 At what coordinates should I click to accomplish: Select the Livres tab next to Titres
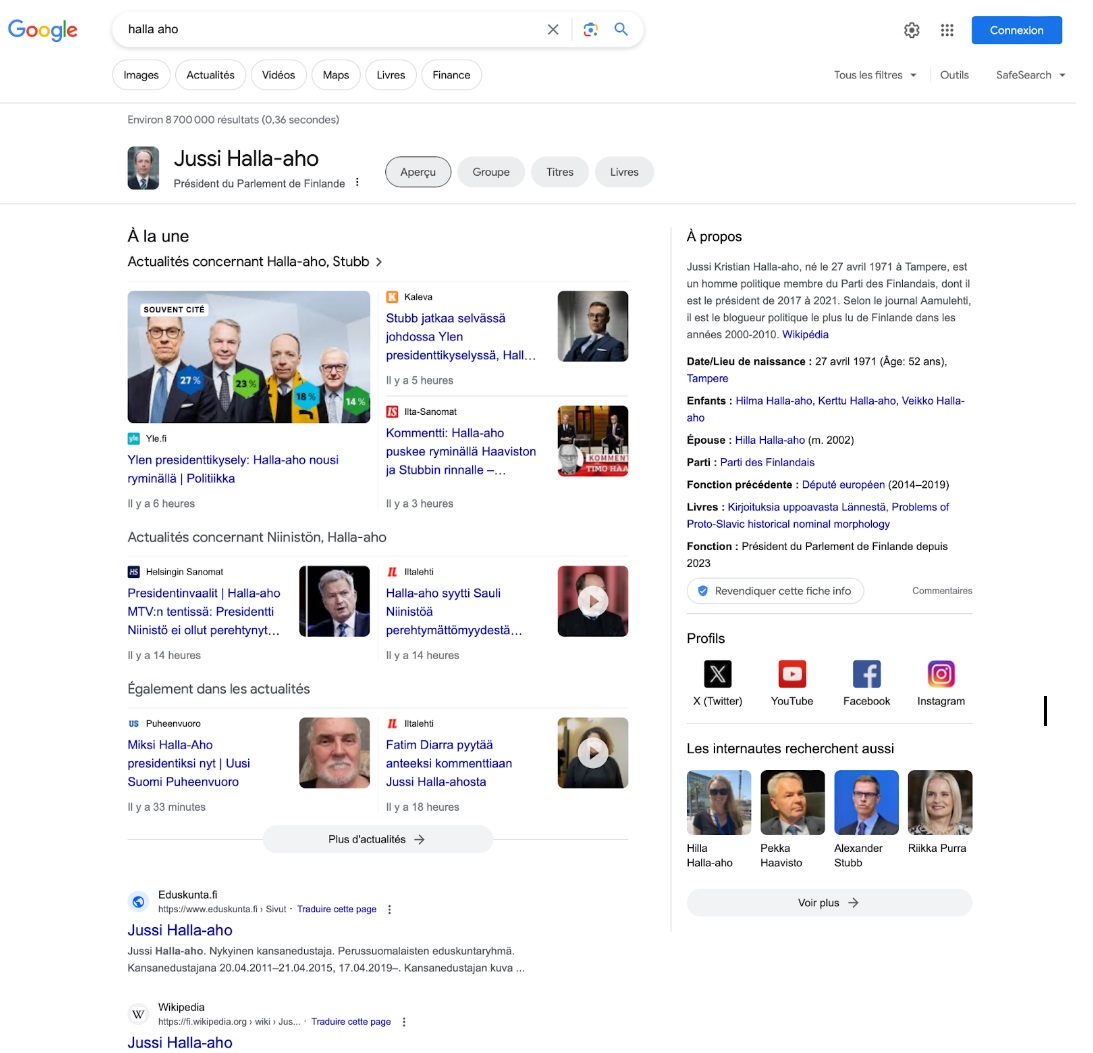click(624, 172)
